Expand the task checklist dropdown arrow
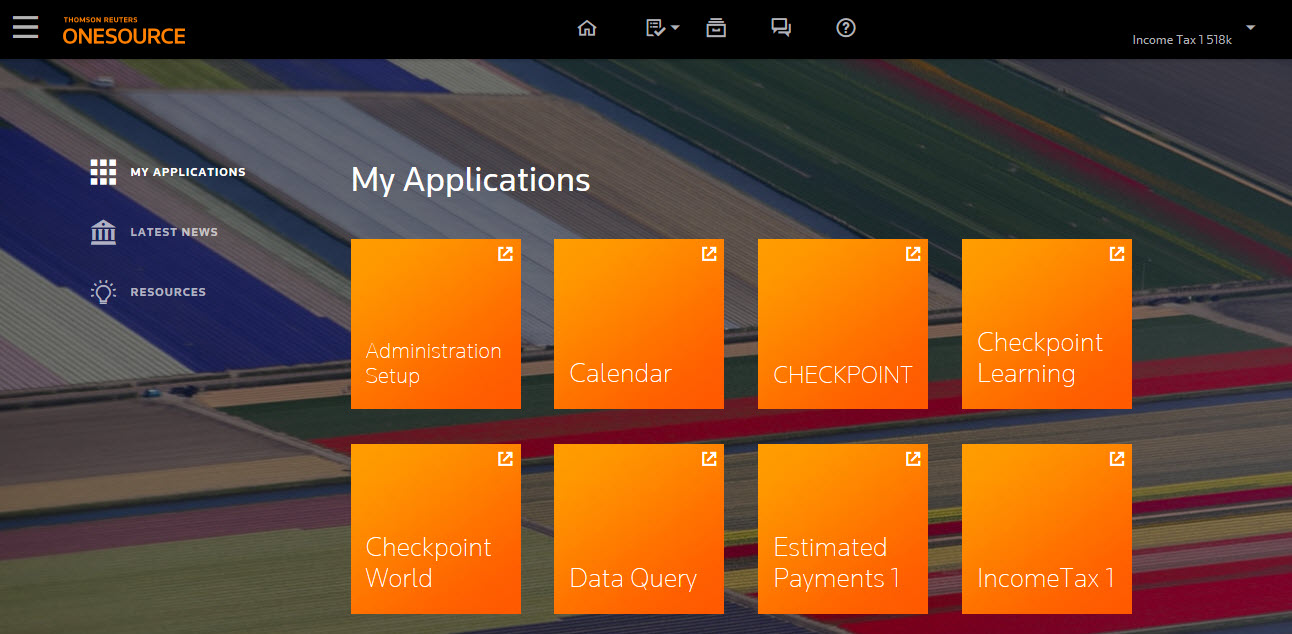Screen dimensions: 1292x634 pos(675,28)
